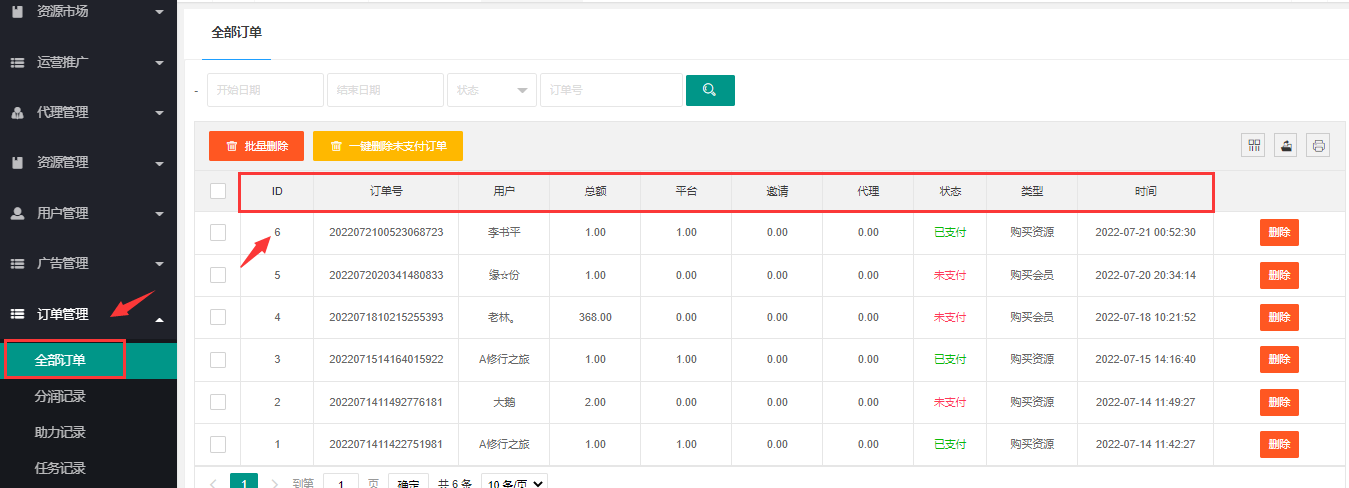Go to next page arrow

275,483
